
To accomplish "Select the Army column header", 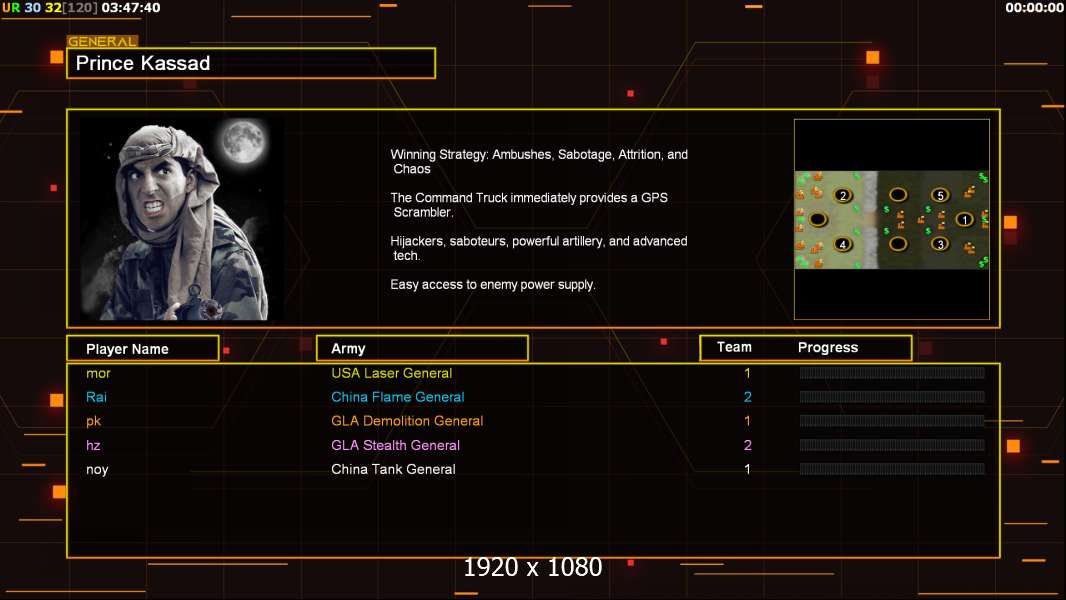I will pyautogui.click(x=422, y=349).
